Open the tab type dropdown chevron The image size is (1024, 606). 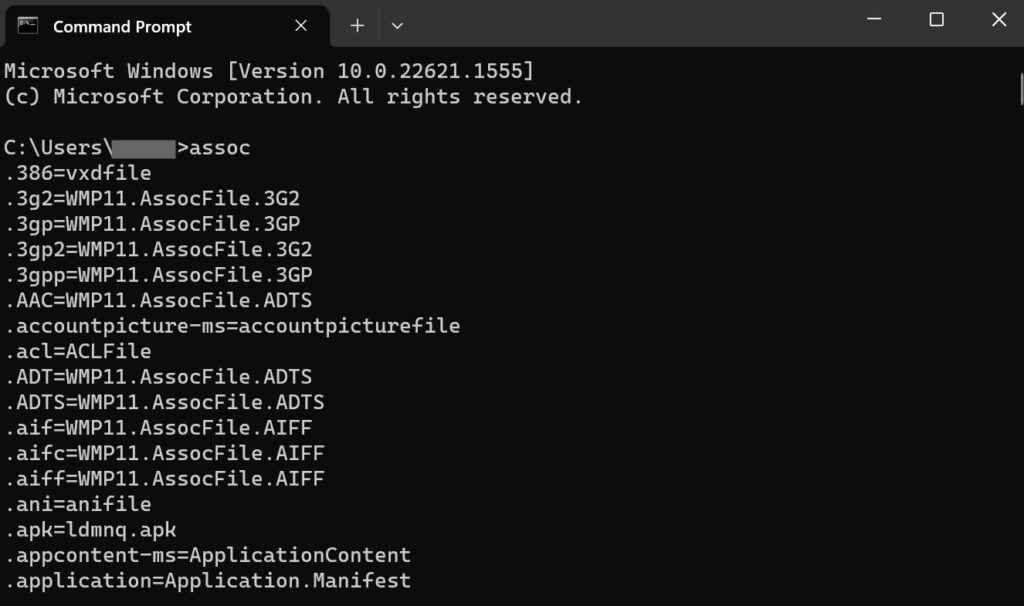point(397,25)
